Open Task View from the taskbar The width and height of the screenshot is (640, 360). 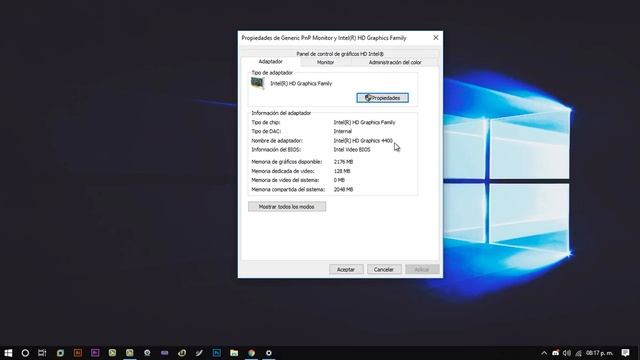coord(42,353)
